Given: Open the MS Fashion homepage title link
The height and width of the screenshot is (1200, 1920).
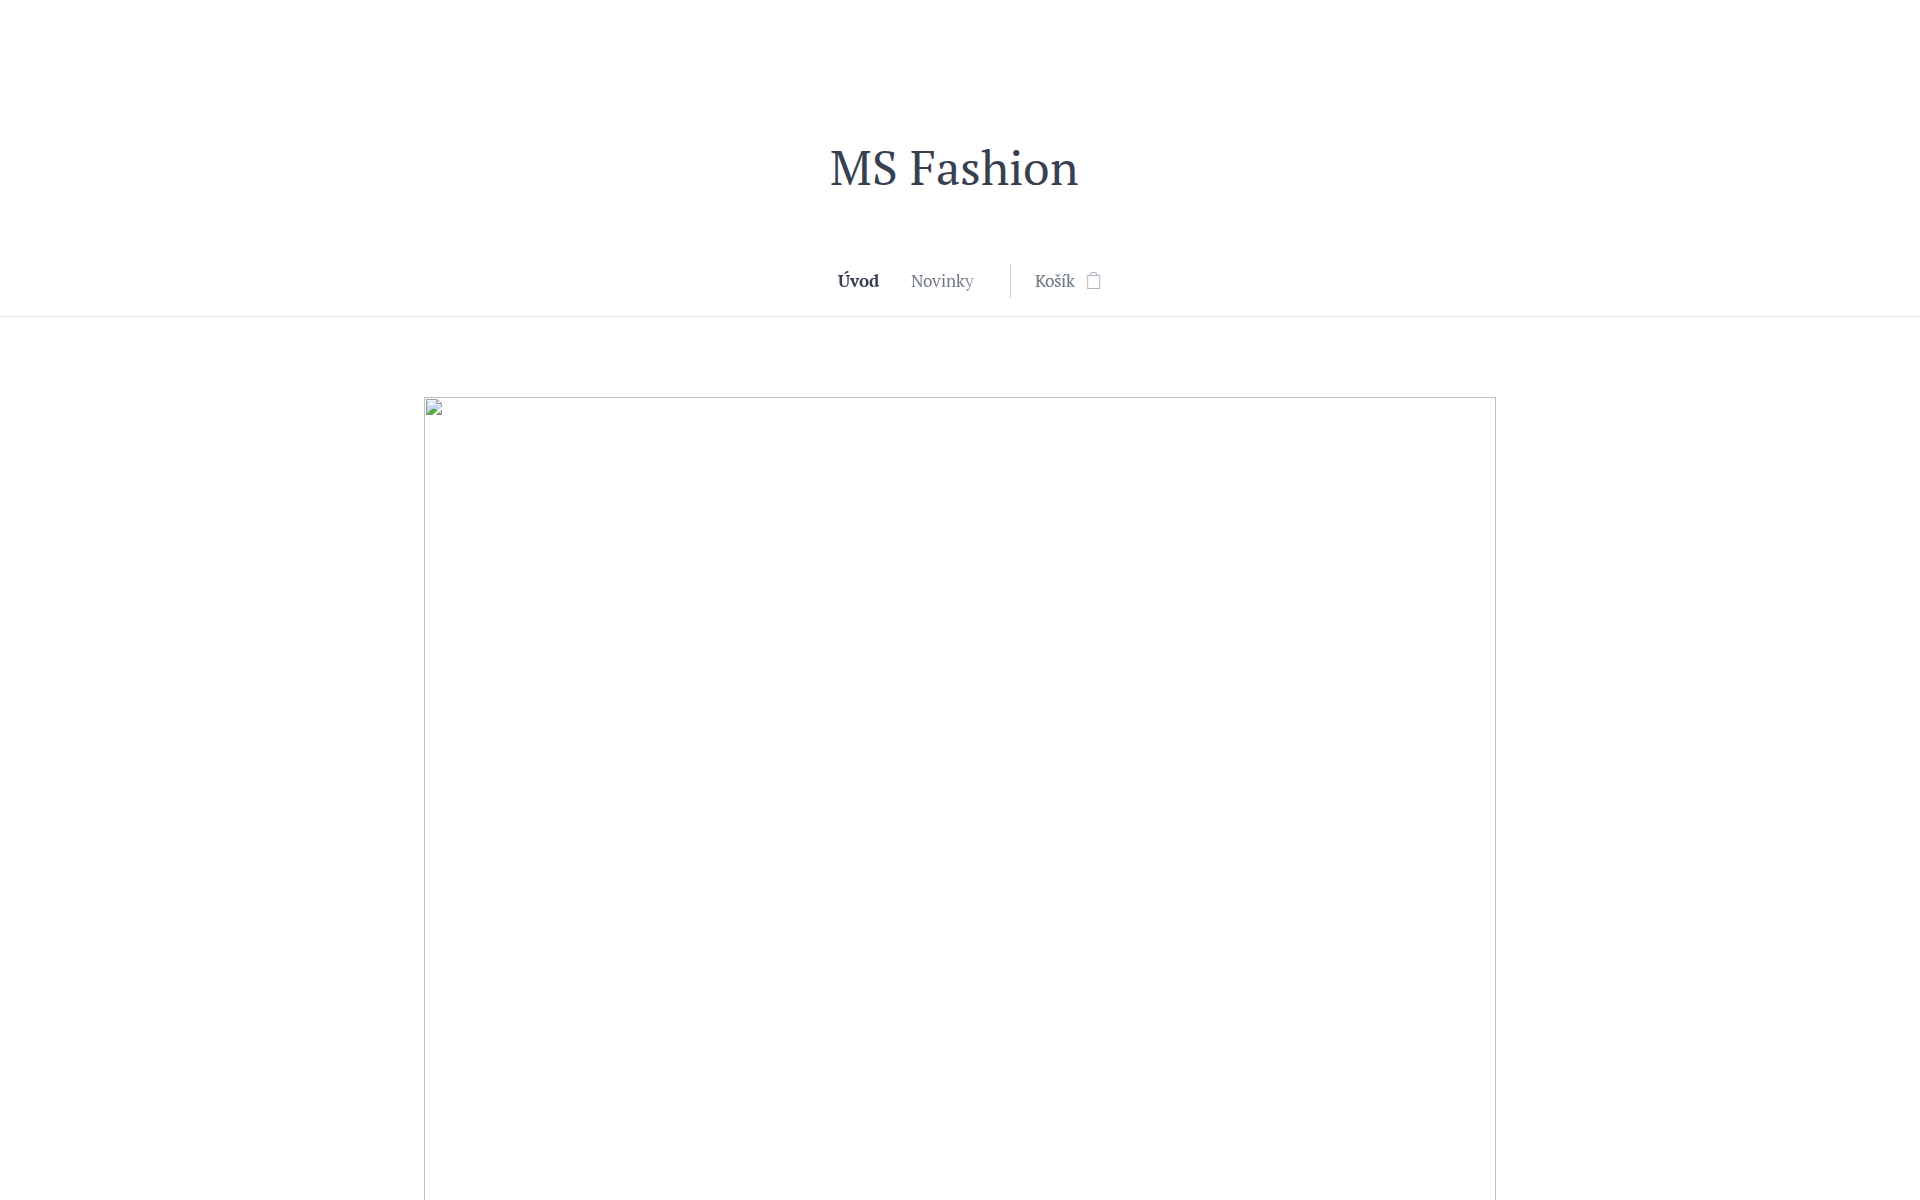Looking at the screenshot, I should click(953, 168).
